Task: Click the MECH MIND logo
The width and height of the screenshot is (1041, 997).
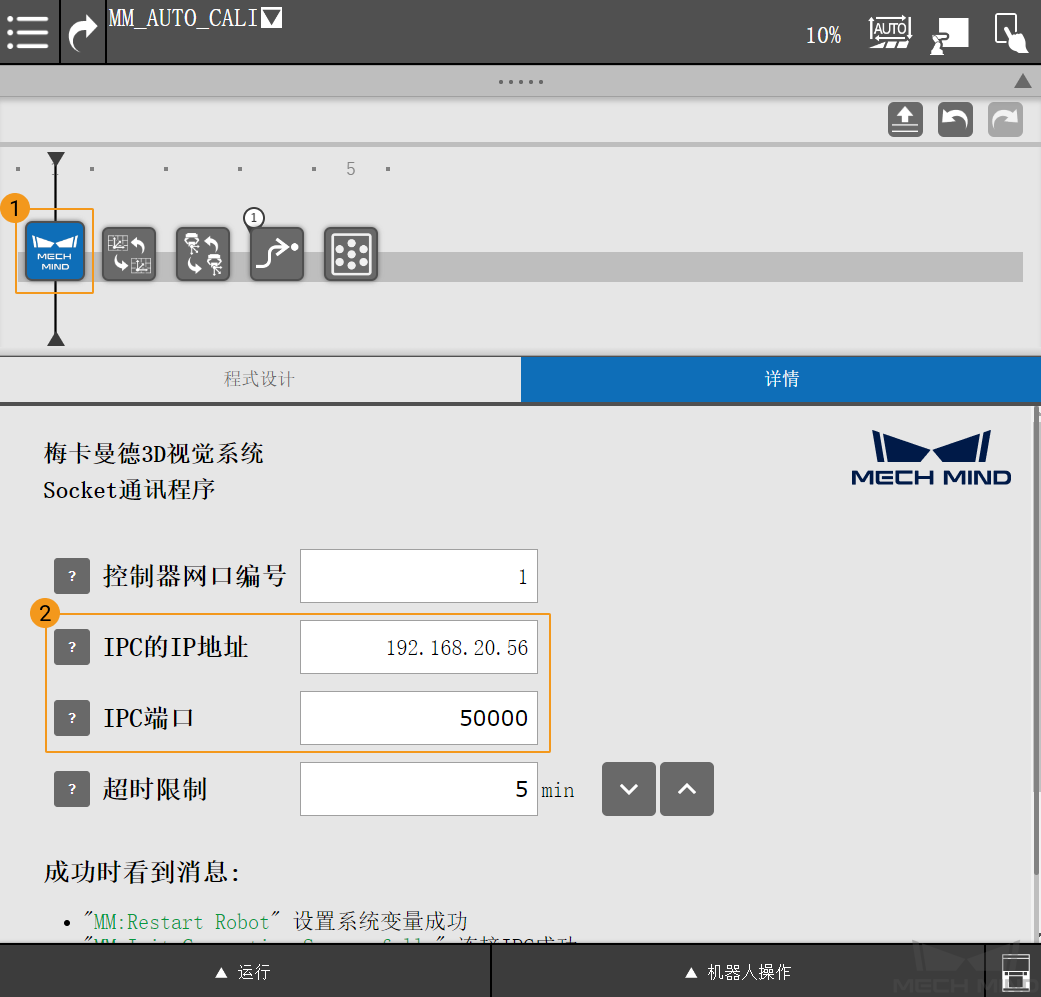Action: 931,458
